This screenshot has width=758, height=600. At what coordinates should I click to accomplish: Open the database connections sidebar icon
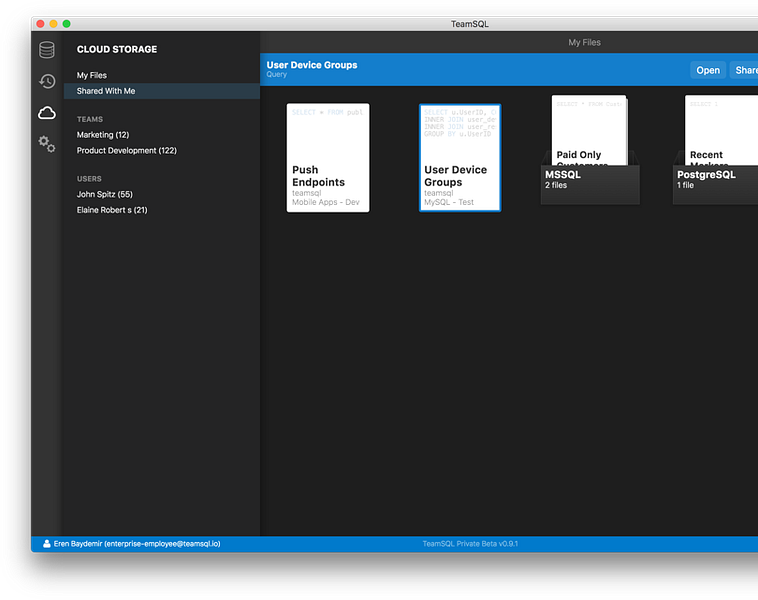pos(47,50)
